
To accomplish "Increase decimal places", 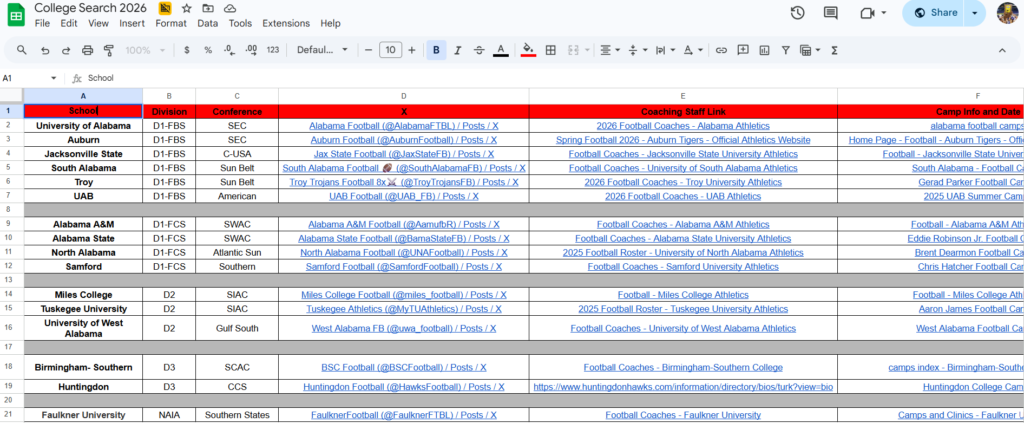I will point(251,50).
